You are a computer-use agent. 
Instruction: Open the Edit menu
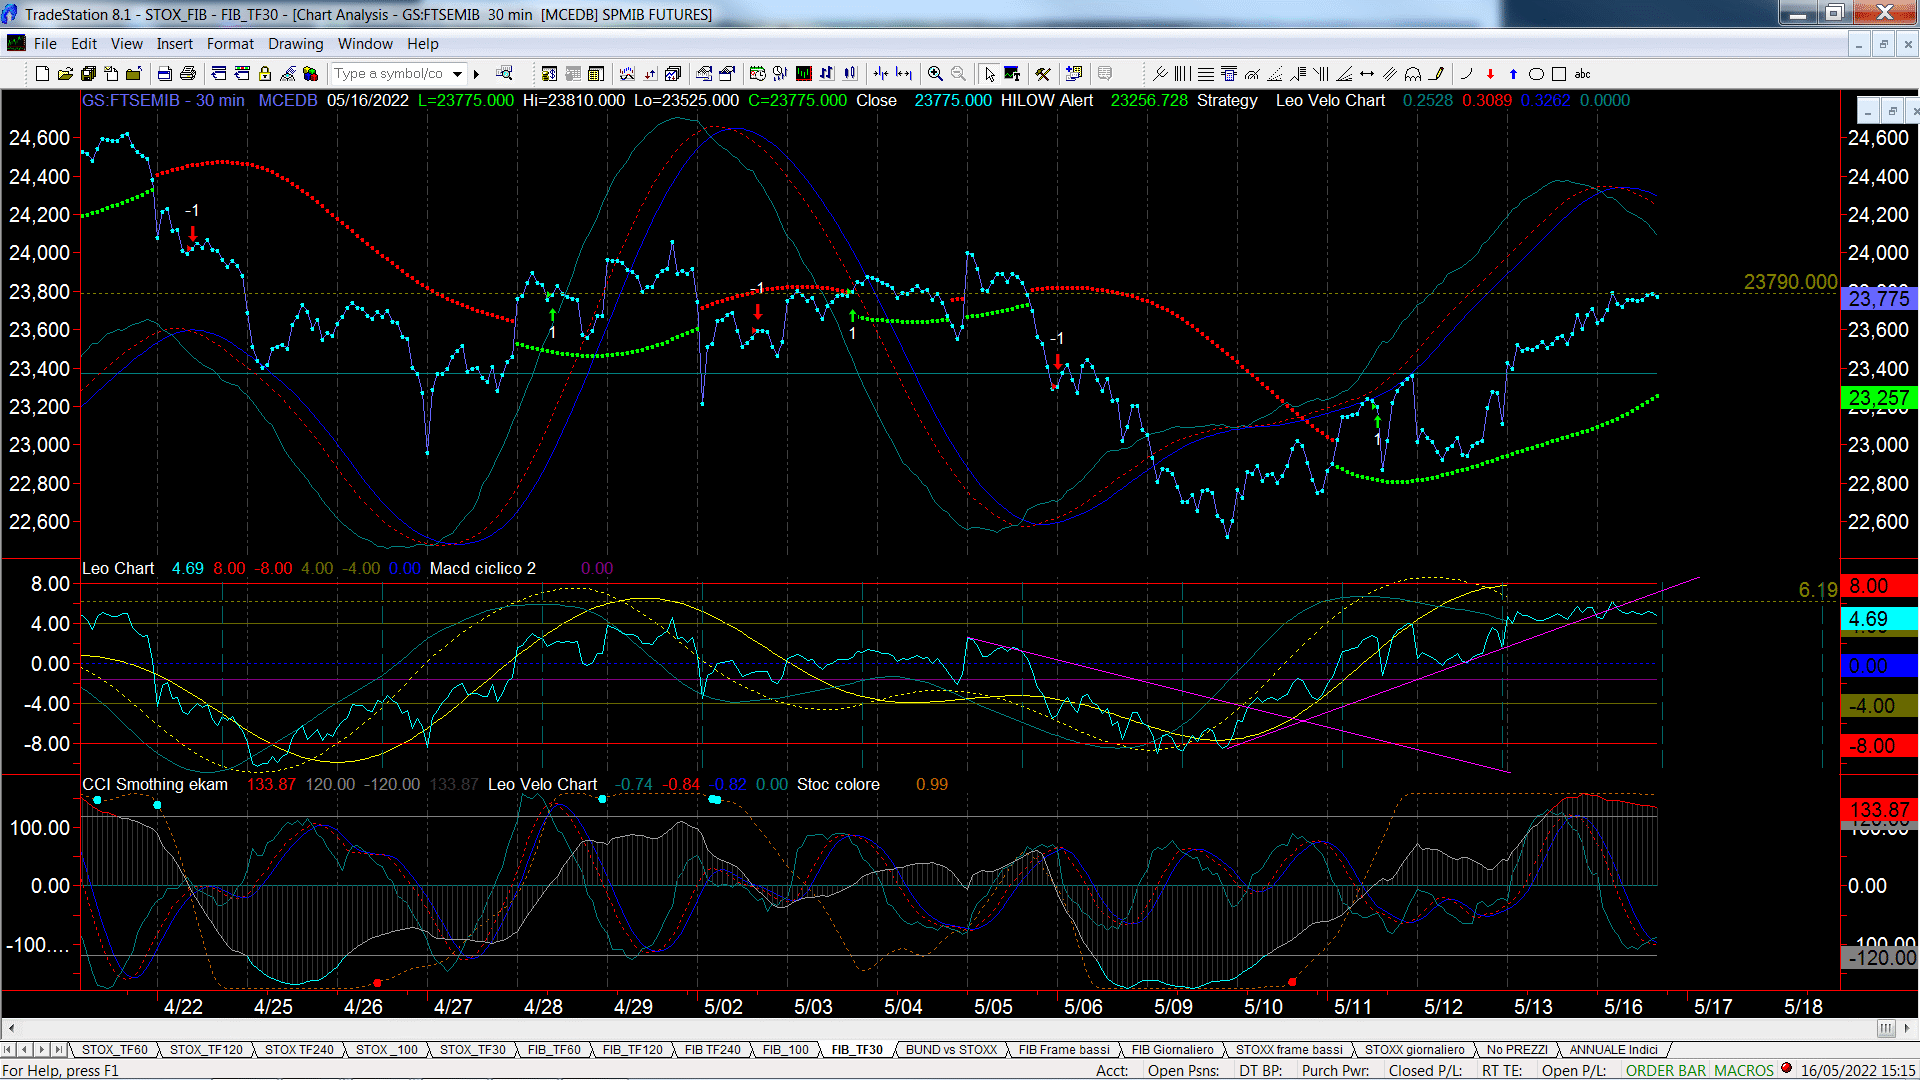84,44
